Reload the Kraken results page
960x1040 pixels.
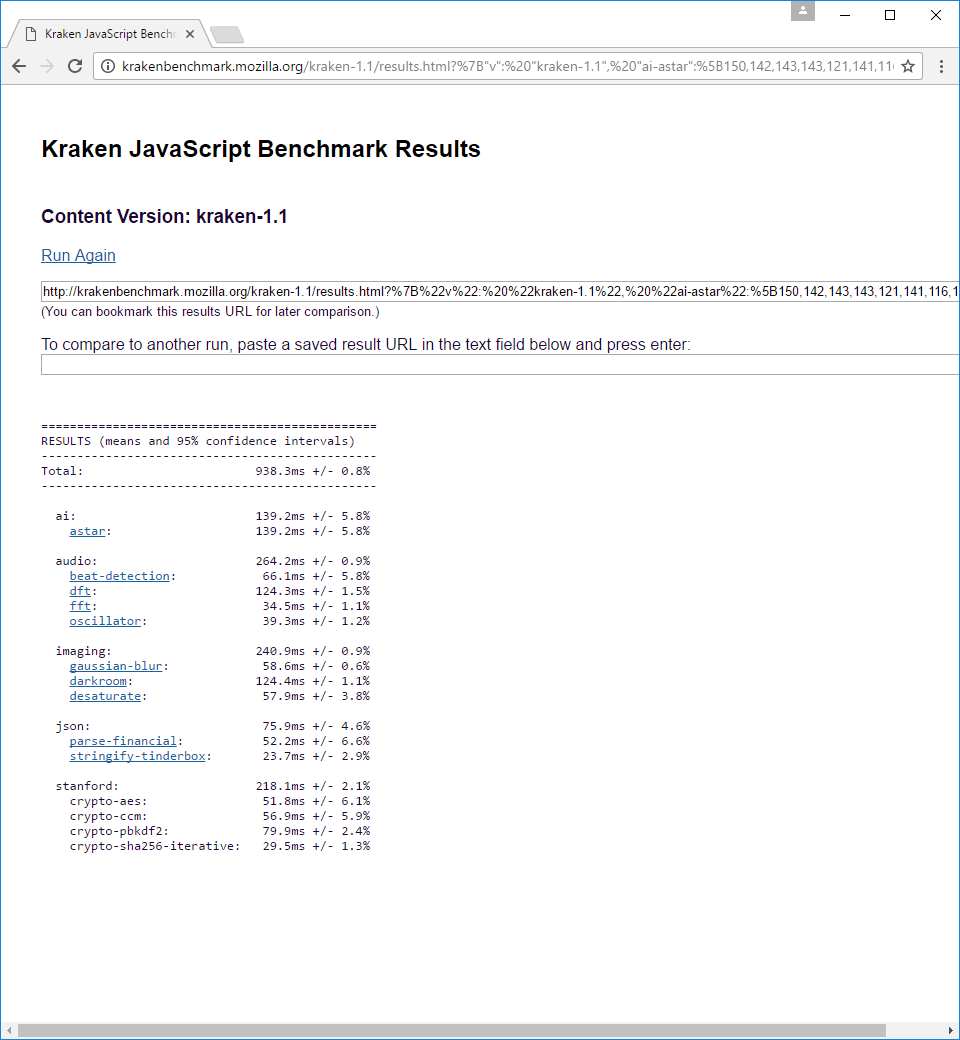click(75, 66)
